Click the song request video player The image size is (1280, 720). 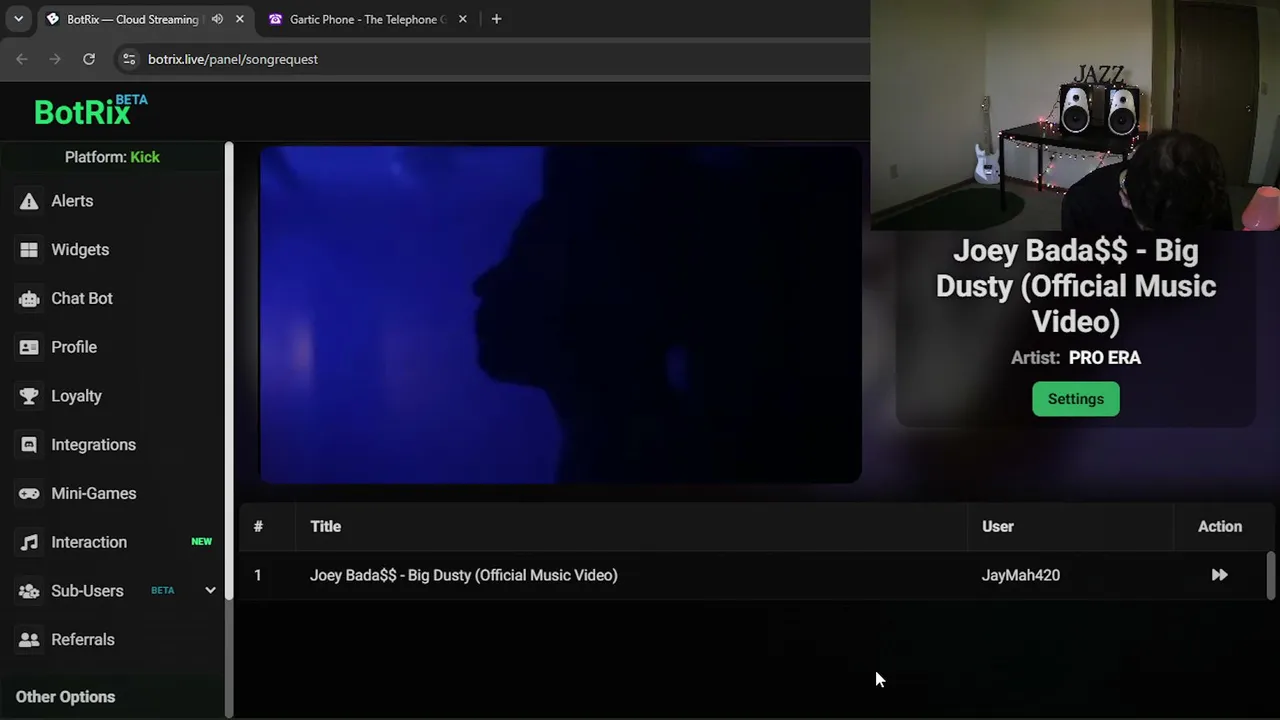560,315
